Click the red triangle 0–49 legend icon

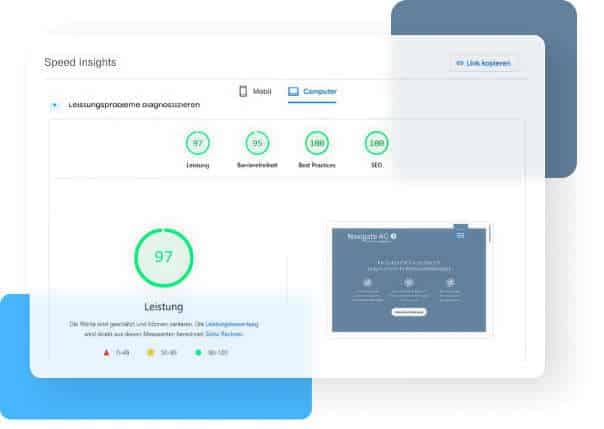[107, 352]
